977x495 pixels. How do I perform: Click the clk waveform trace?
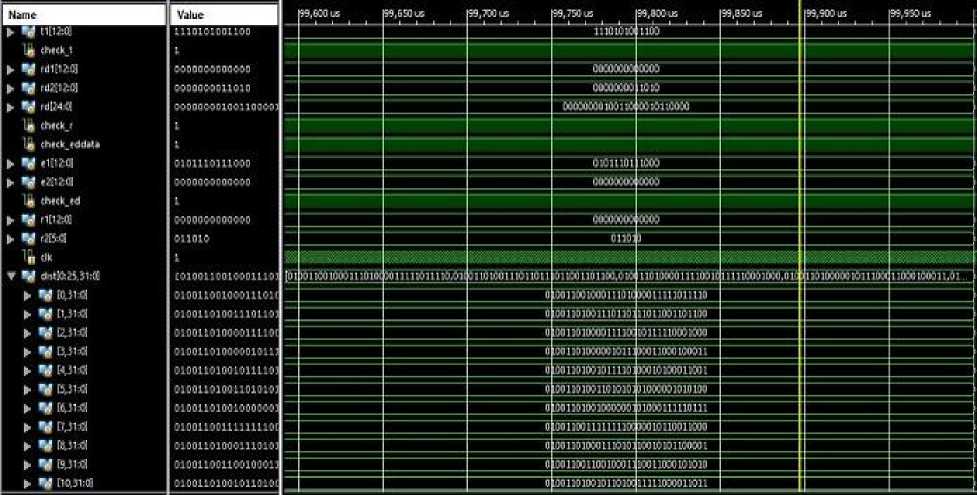point(629,257)
